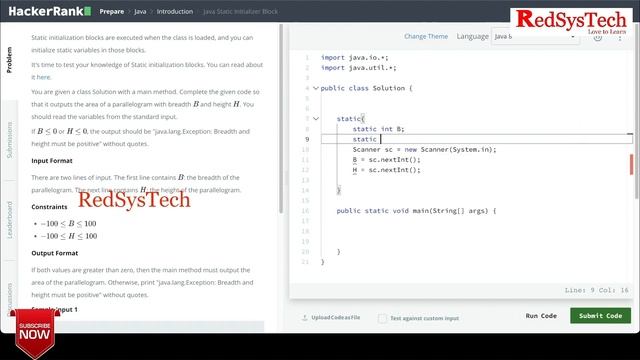Select the Problem side tab
The height and width of the screenshot is (360, 640).
click(x=9, y=60)
